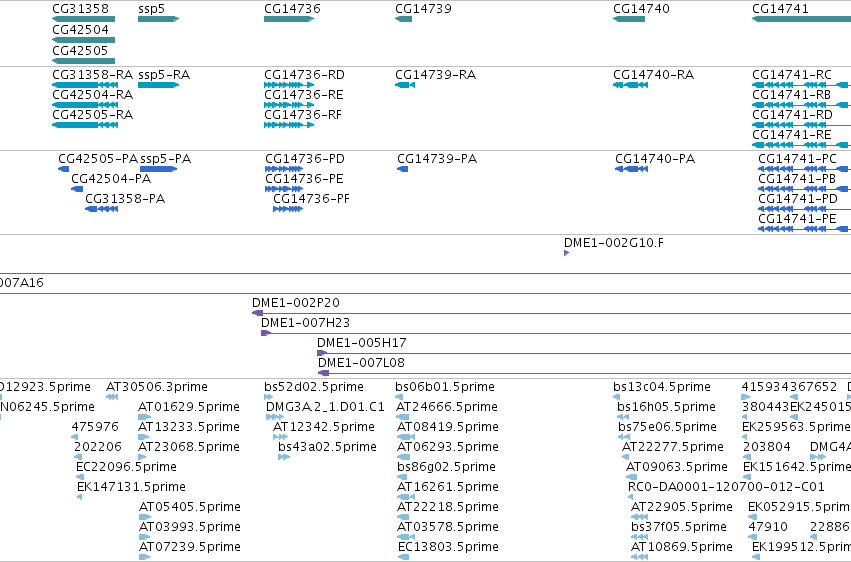Screen dimensions: 851x562
Task: Click transcript CG14741-RD label
Action: point(792,115)
